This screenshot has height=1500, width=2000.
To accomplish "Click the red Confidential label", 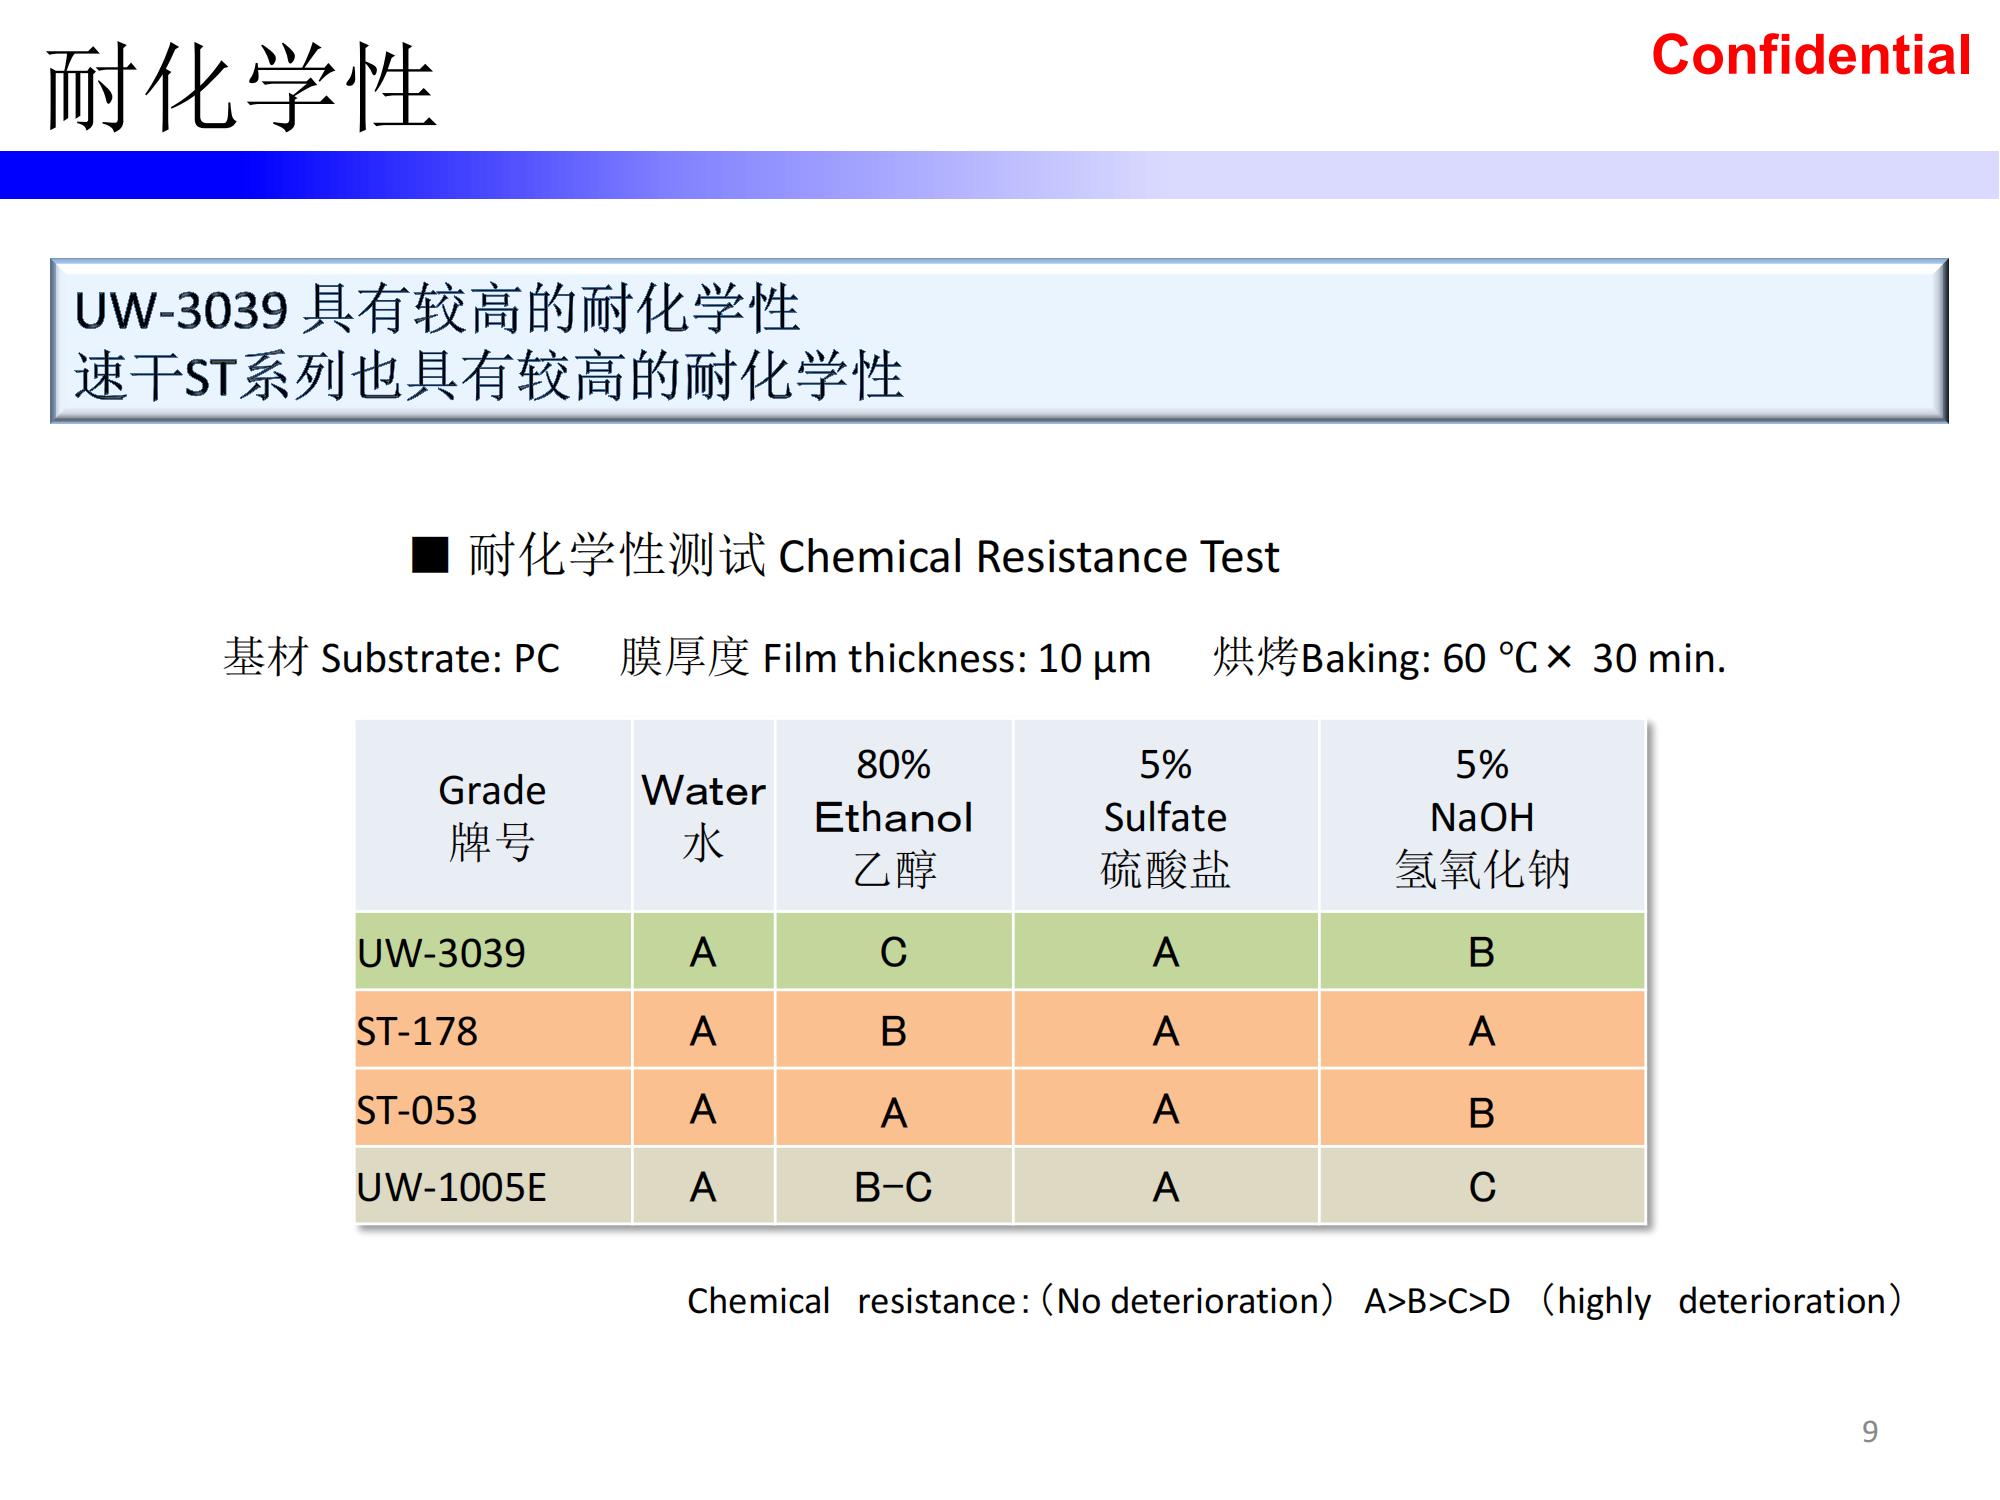I will click(1810, 56).
